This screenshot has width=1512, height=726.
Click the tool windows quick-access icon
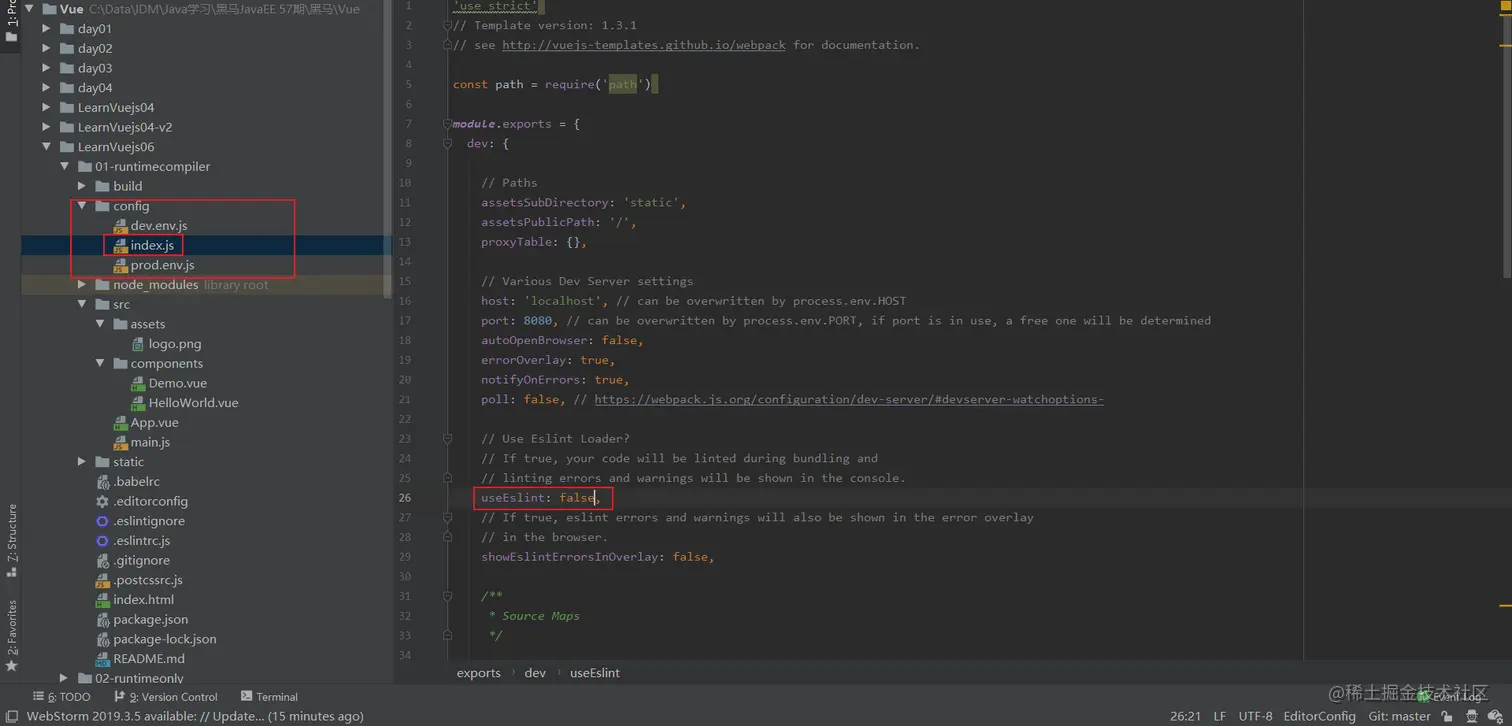(x=12, y=716)
